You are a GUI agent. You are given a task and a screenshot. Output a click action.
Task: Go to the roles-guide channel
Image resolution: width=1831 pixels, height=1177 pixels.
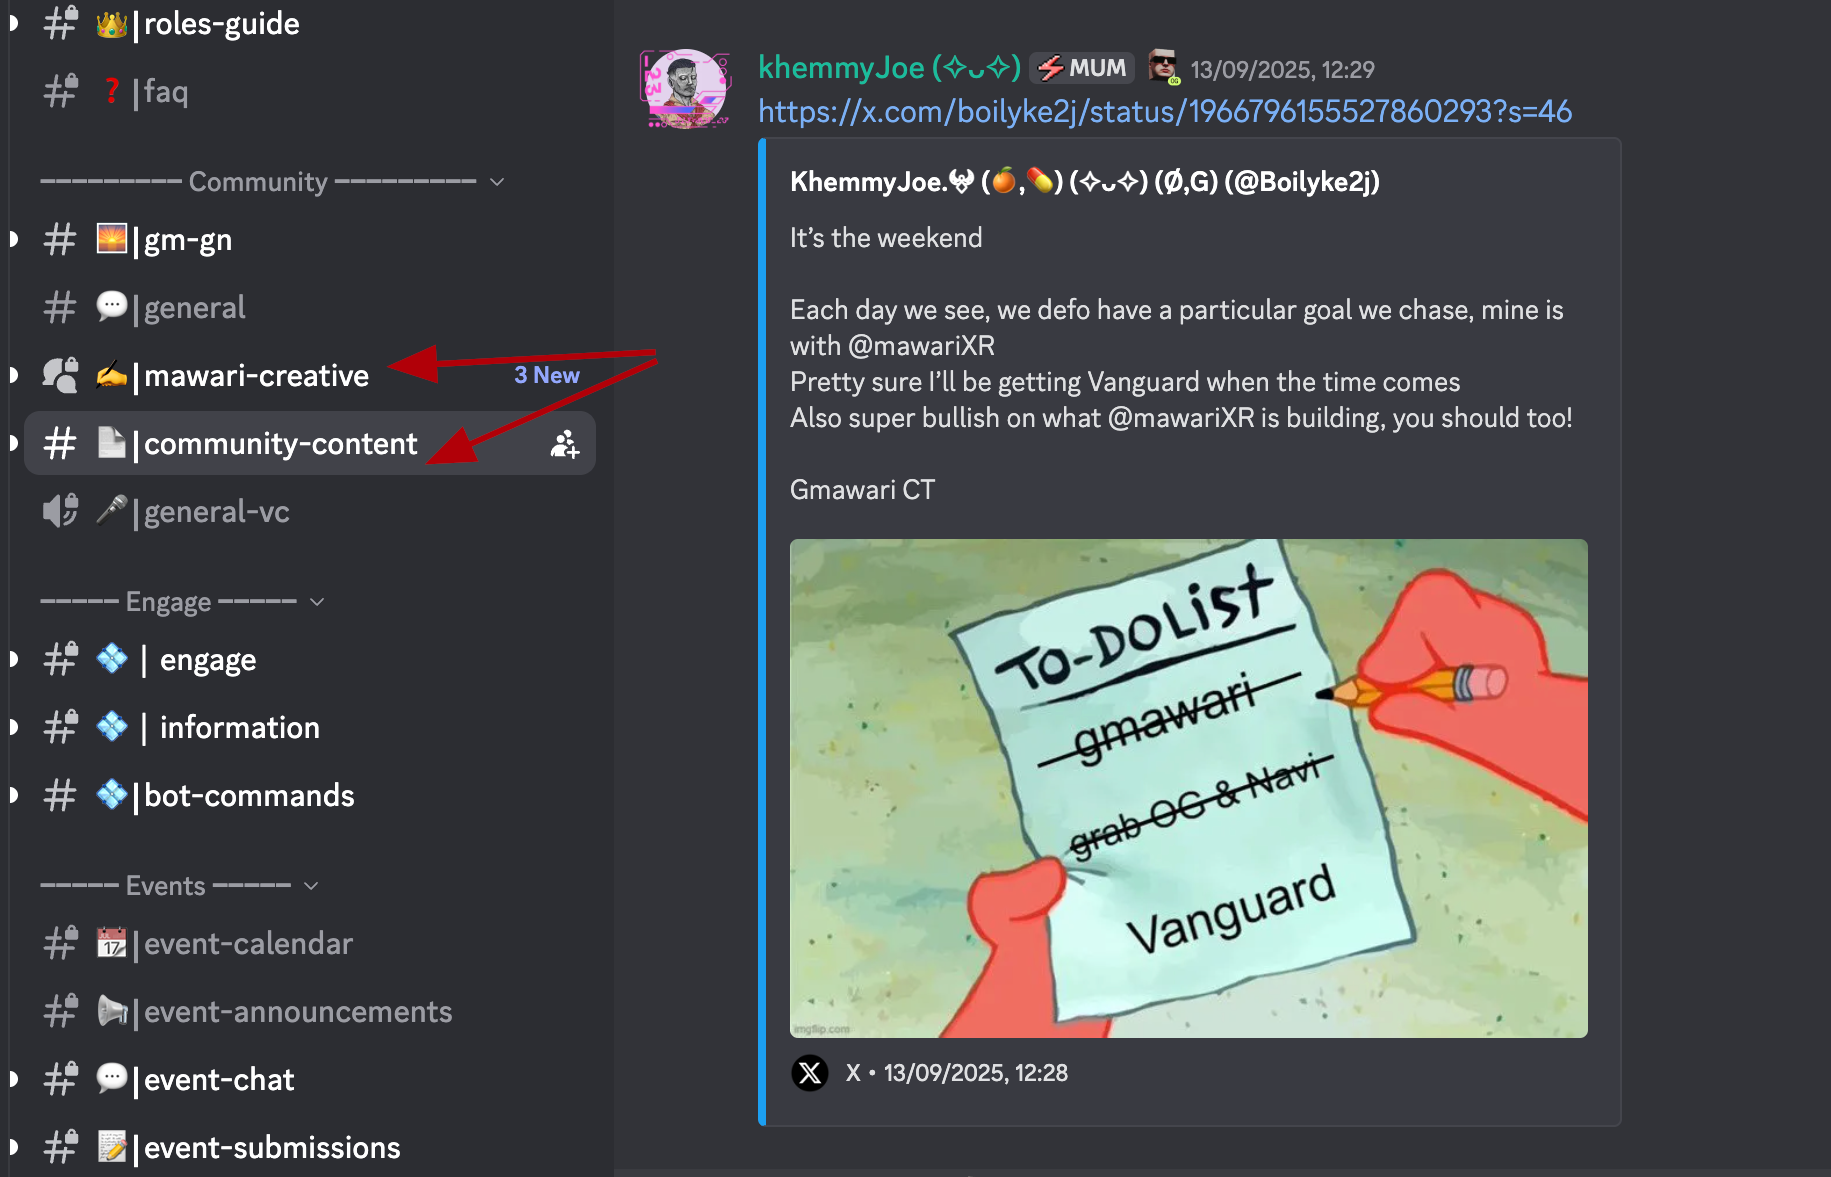tap(310, 24)
